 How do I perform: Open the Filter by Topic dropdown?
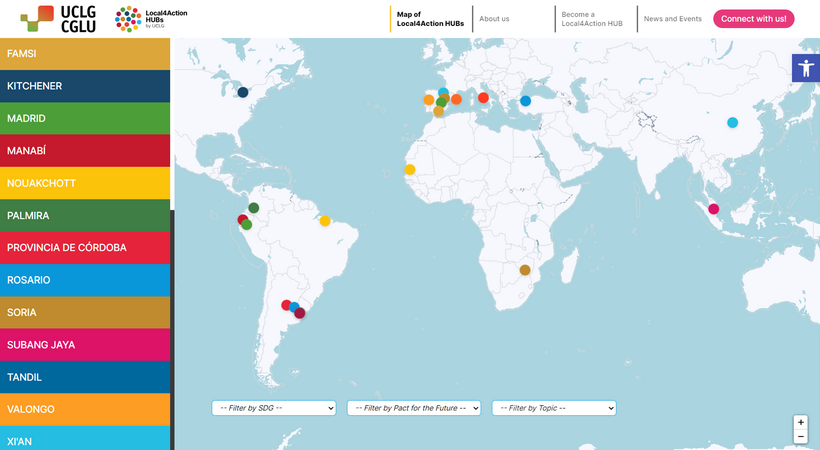pos(553,408)
